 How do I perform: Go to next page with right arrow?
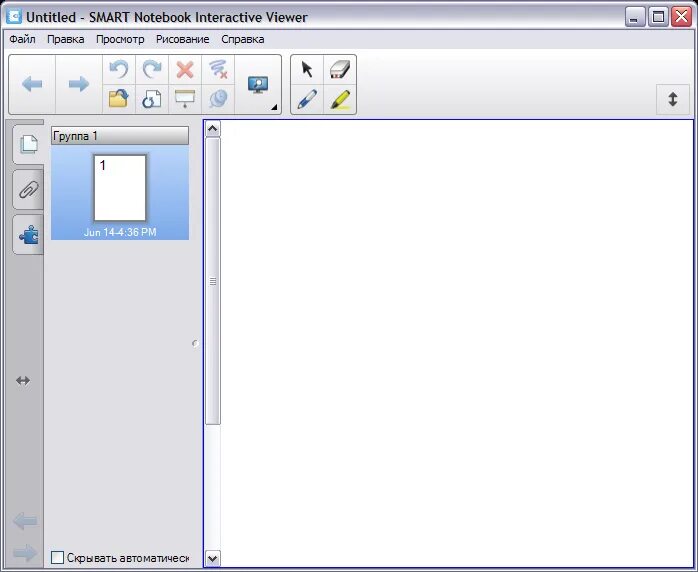coord(79,84)
